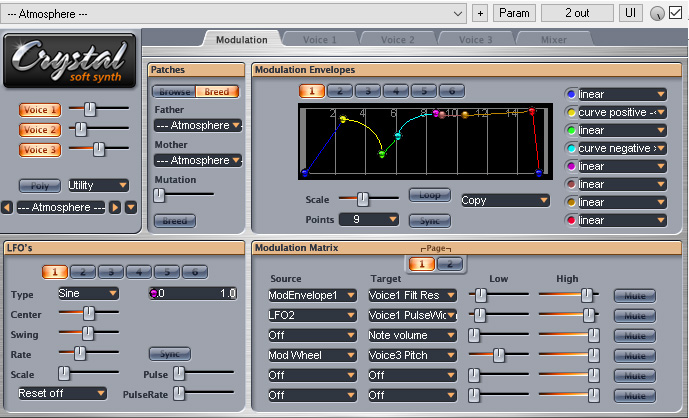Viewport: 689px width, 418px height.
Task: Switch to the Voice 3 tab
Action: click(x=475, y=40)
